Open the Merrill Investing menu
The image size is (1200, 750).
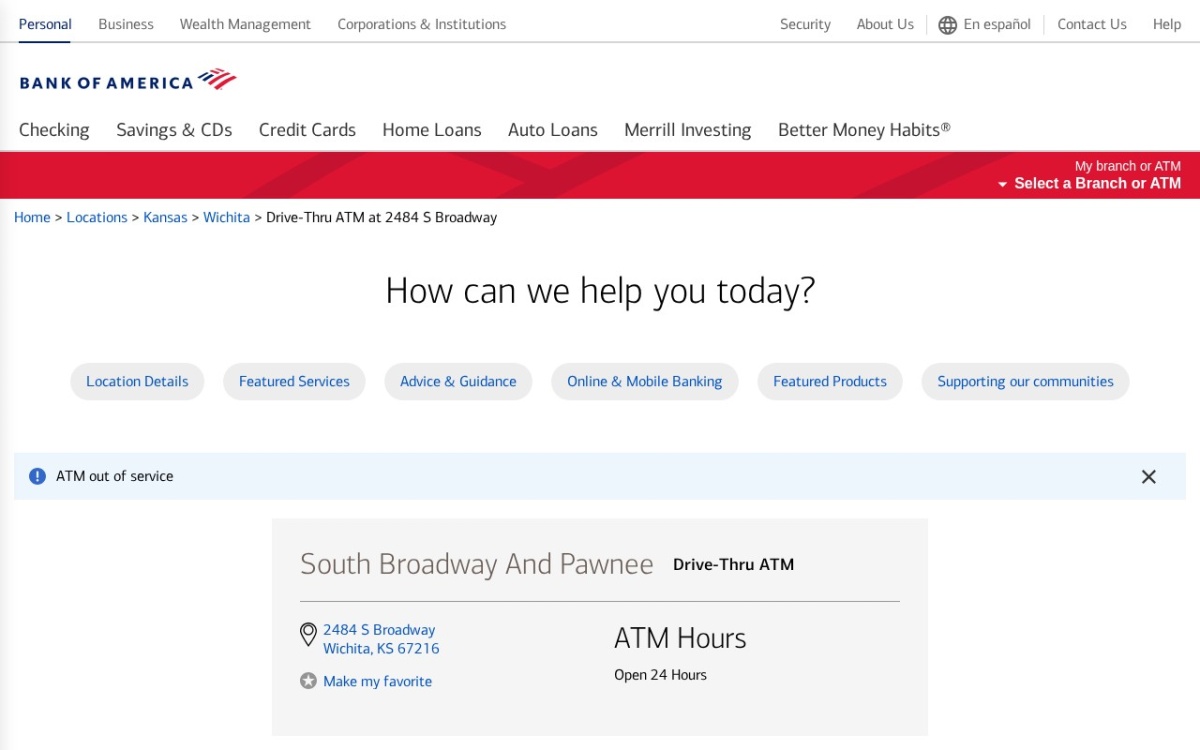point(688,130)
